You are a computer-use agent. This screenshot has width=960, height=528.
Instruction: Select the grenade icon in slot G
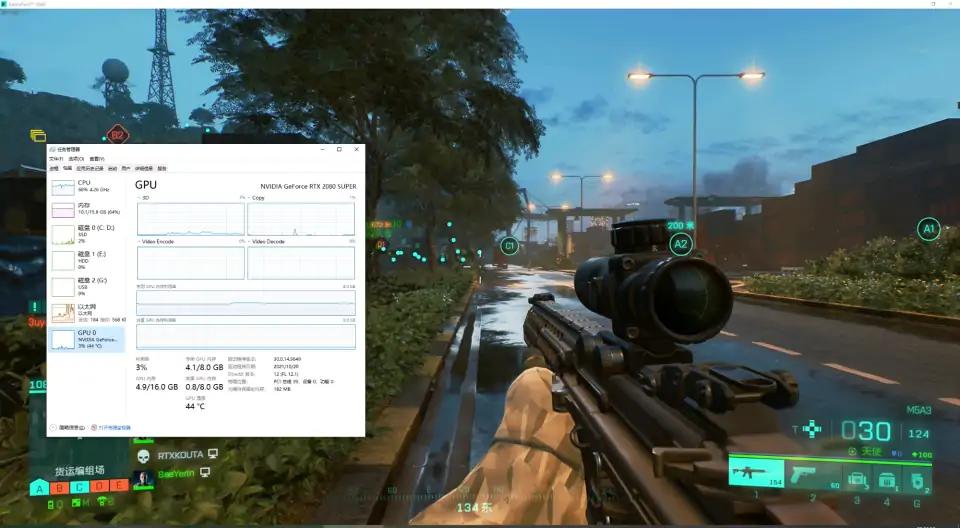pyautogui.click(x=917, y=481)
